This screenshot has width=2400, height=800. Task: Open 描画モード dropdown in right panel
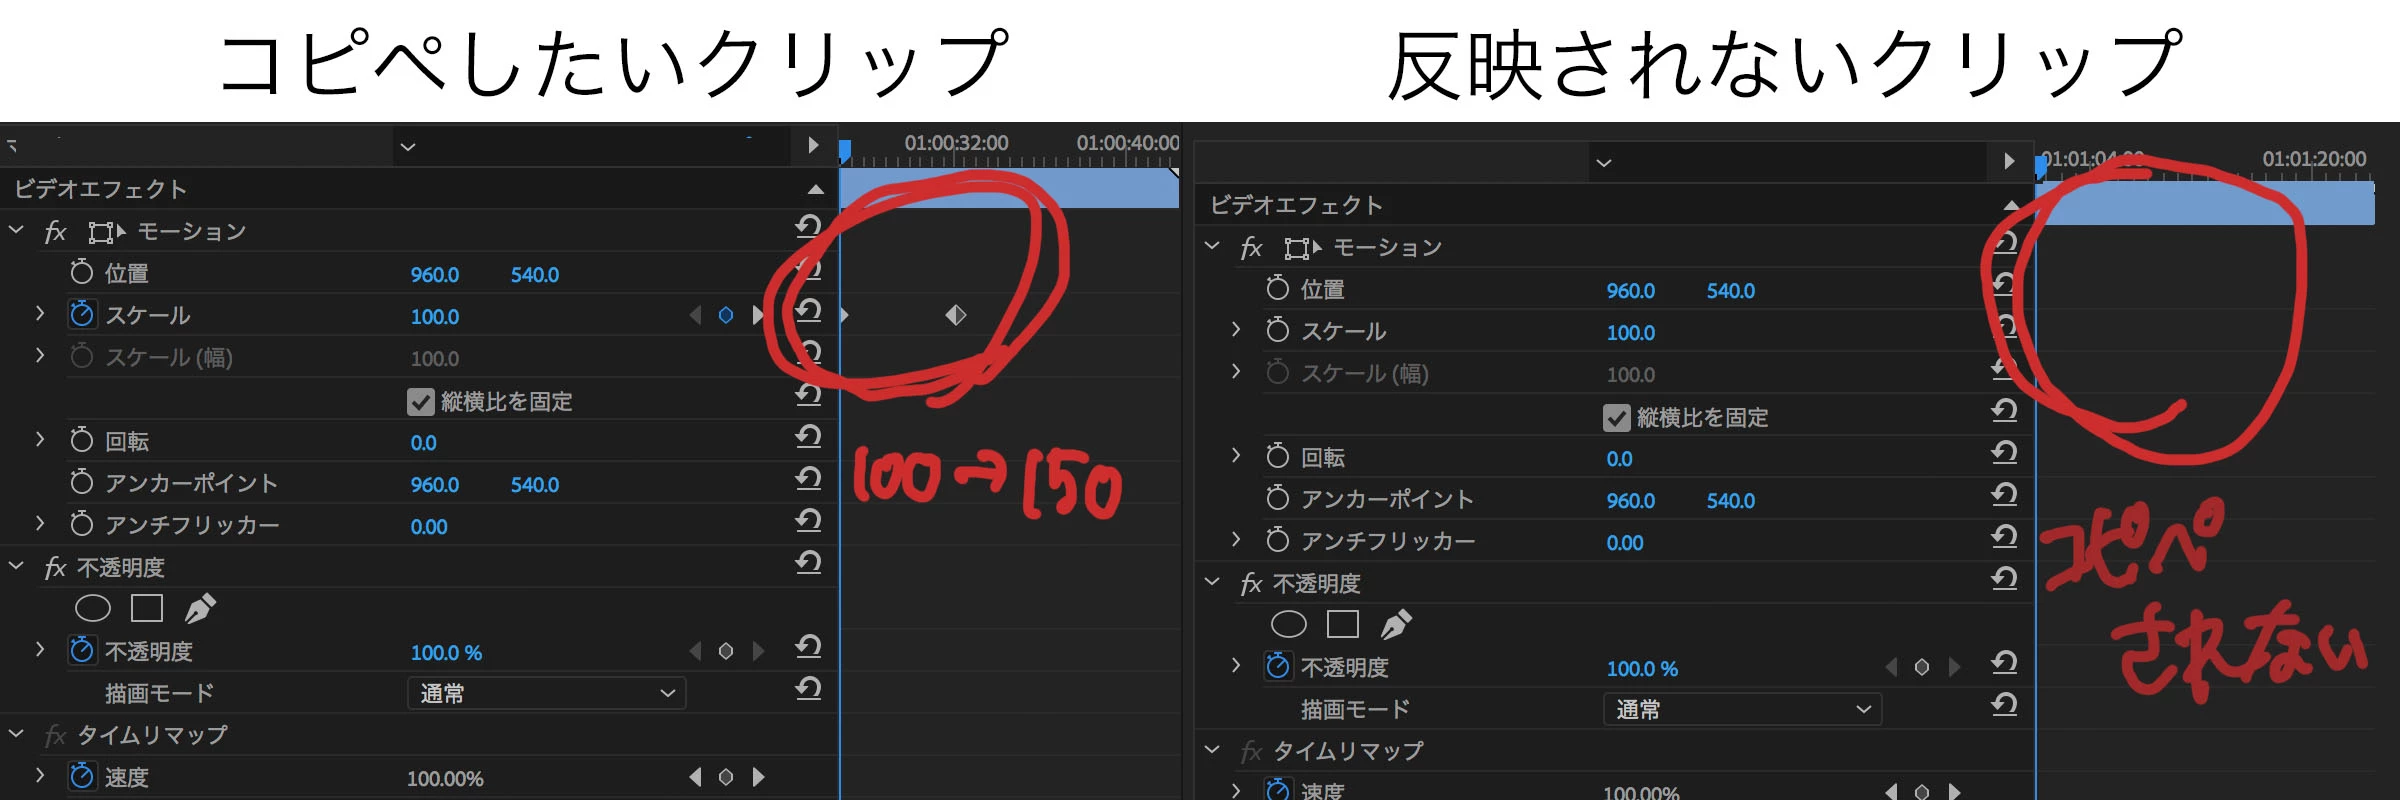tap(1743, 709)
